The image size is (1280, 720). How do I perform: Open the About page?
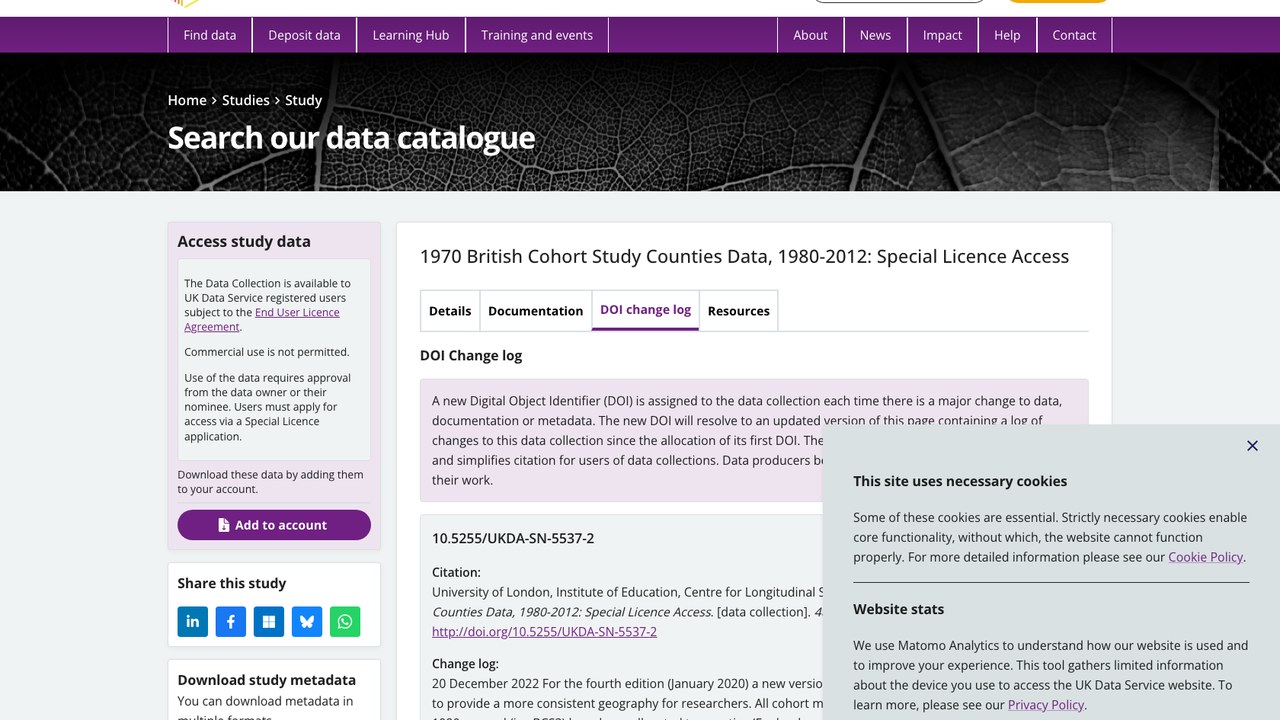coord(810,35)
